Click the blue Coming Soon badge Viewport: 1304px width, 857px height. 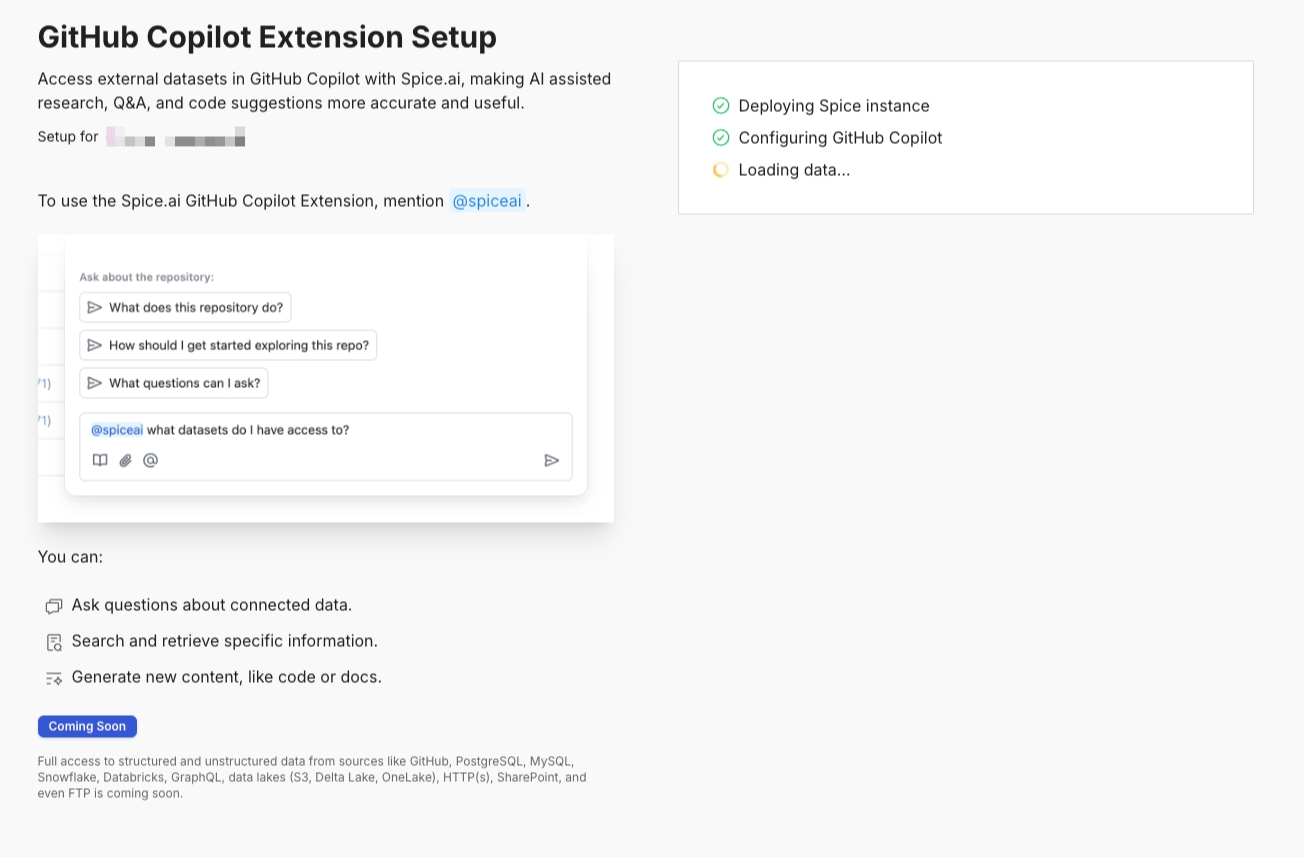pyautogui.click(x=87, y=726)
